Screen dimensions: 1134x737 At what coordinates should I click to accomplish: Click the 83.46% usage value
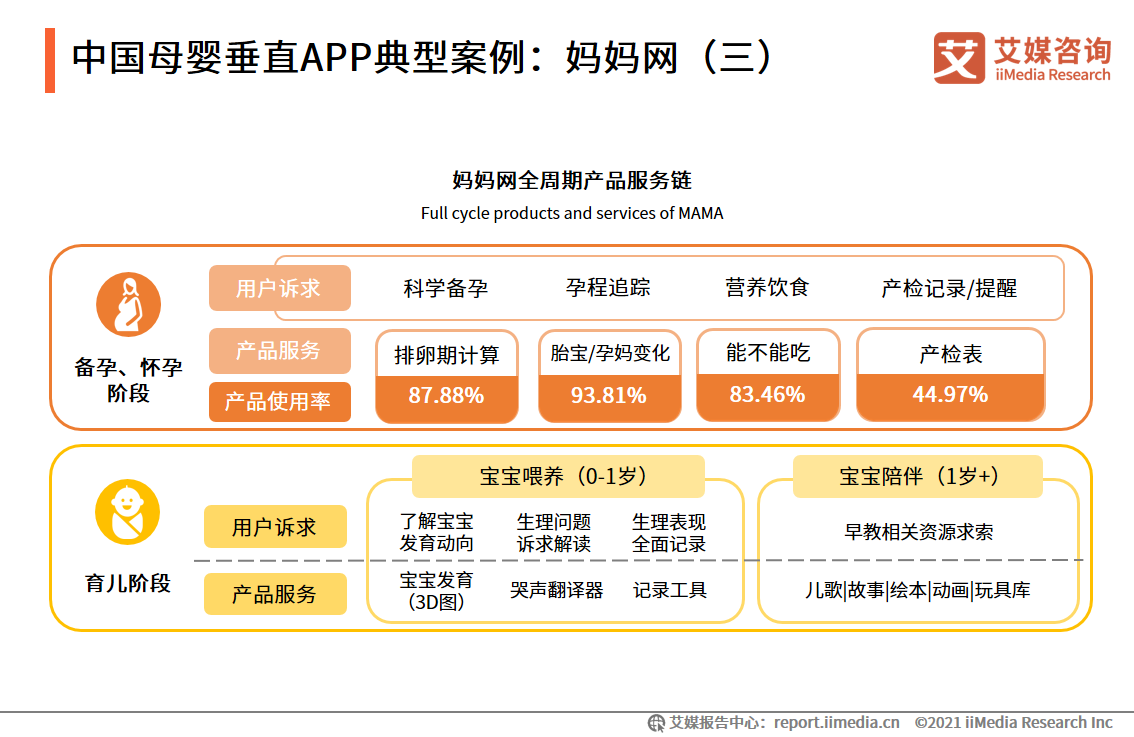coord(767,394)
